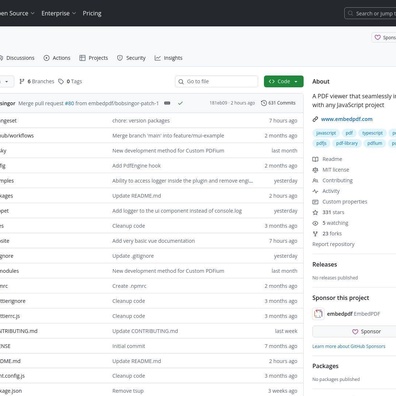The image size is (396, 396).
Task: Open Learn more about GitHub Sponsors
Action: pos(349,346)
